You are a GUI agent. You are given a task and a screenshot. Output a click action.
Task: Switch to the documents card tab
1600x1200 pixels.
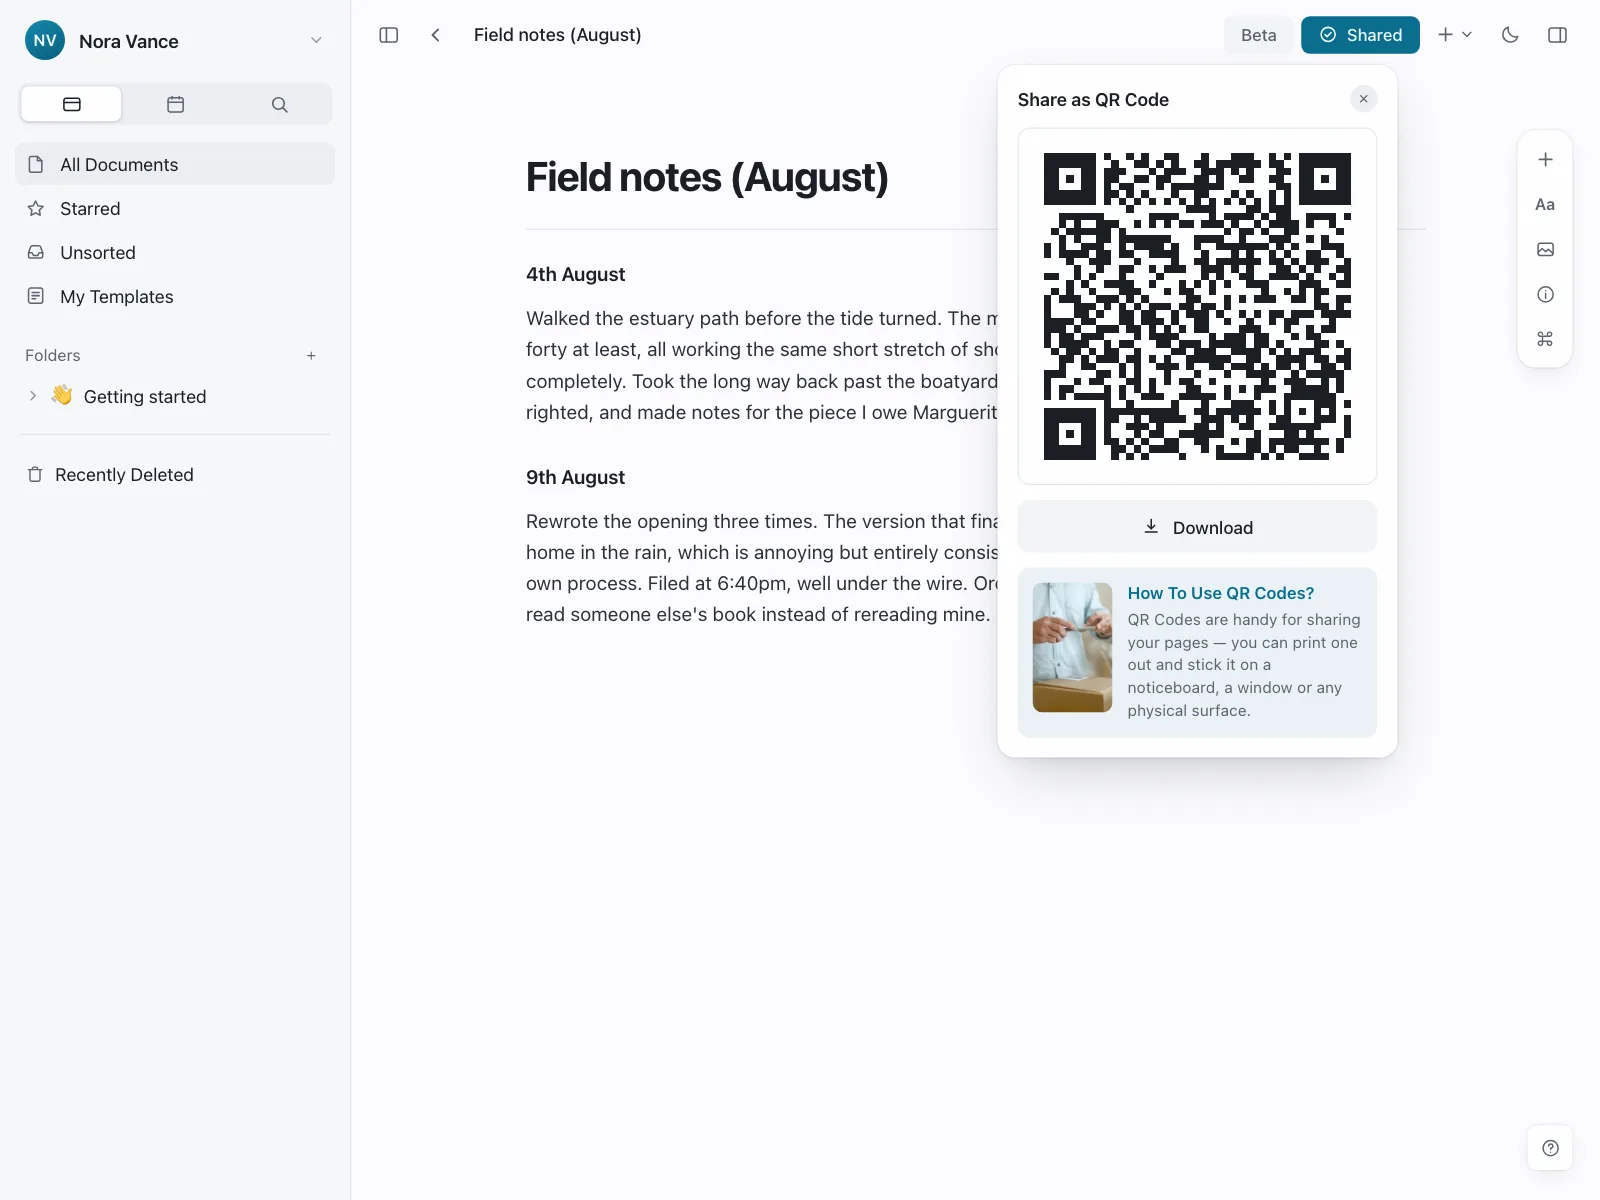click(x=72, y=104)
